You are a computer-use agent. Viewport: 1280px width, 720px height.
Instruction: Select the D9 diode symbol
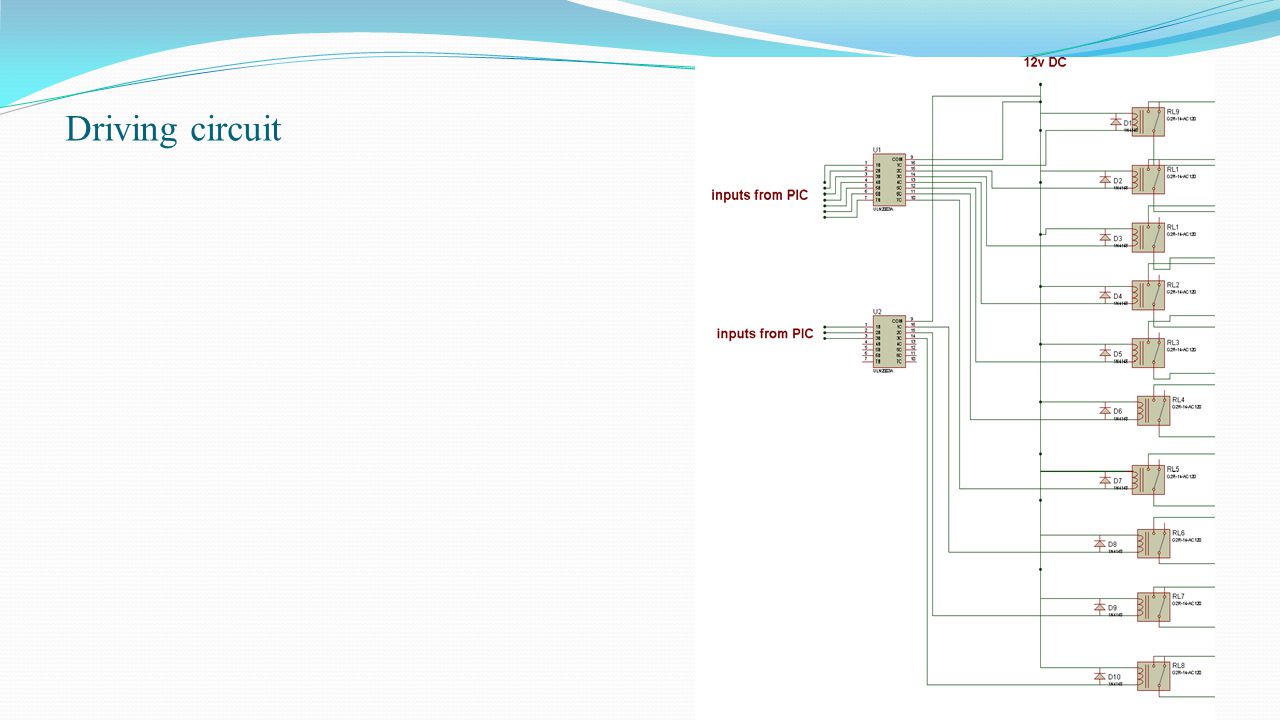[1099, 607]
